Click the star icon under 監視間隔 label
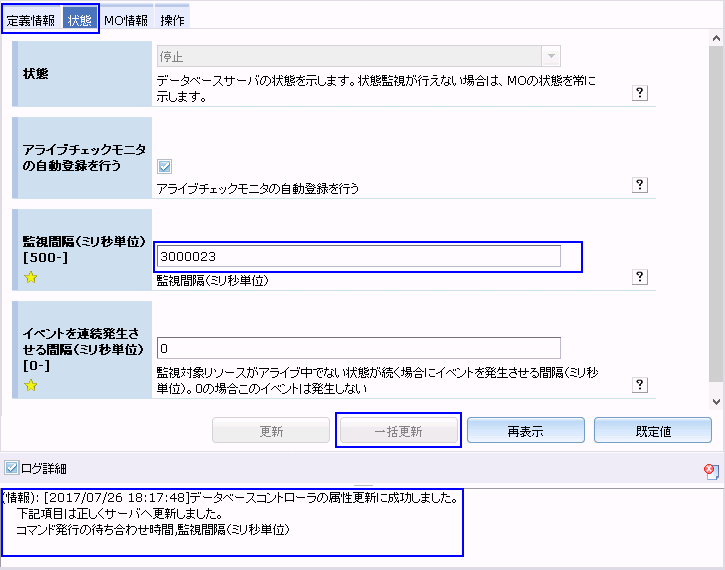This screenshot has width=725, height=570. click(30, 278)
